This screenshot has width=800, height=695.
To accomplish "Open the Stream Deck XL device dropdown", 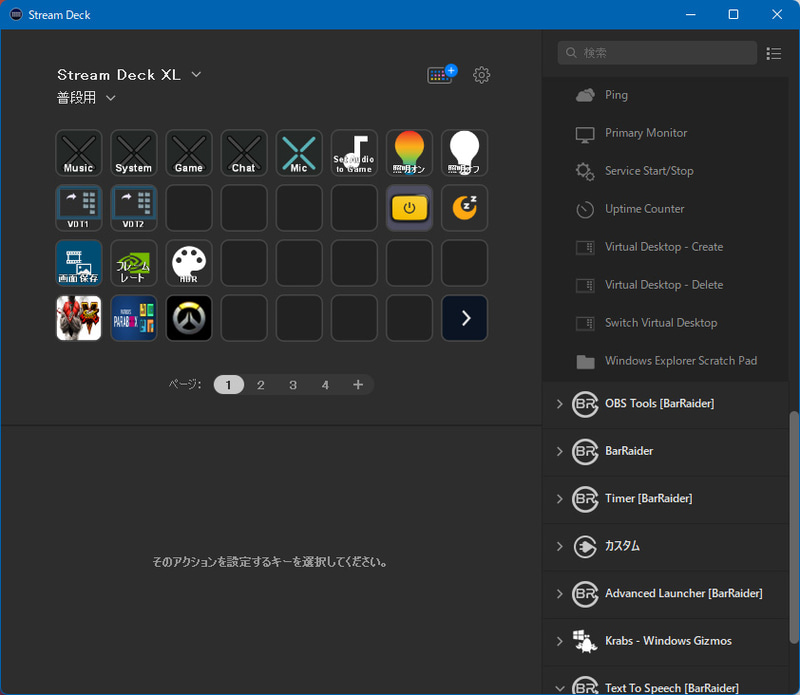I will pyautogui.click(x=196, y=74).
